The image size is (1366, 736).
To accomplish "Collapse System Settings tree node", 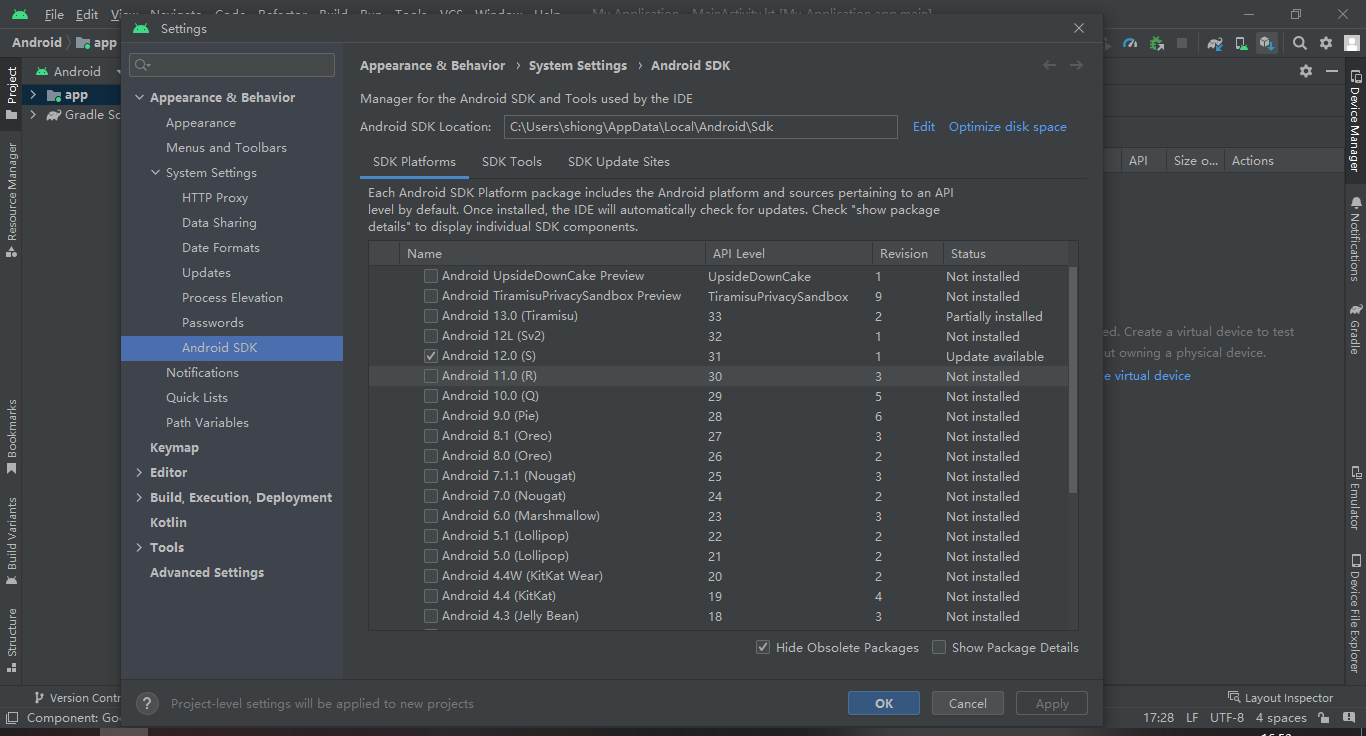I will (155, 172).
